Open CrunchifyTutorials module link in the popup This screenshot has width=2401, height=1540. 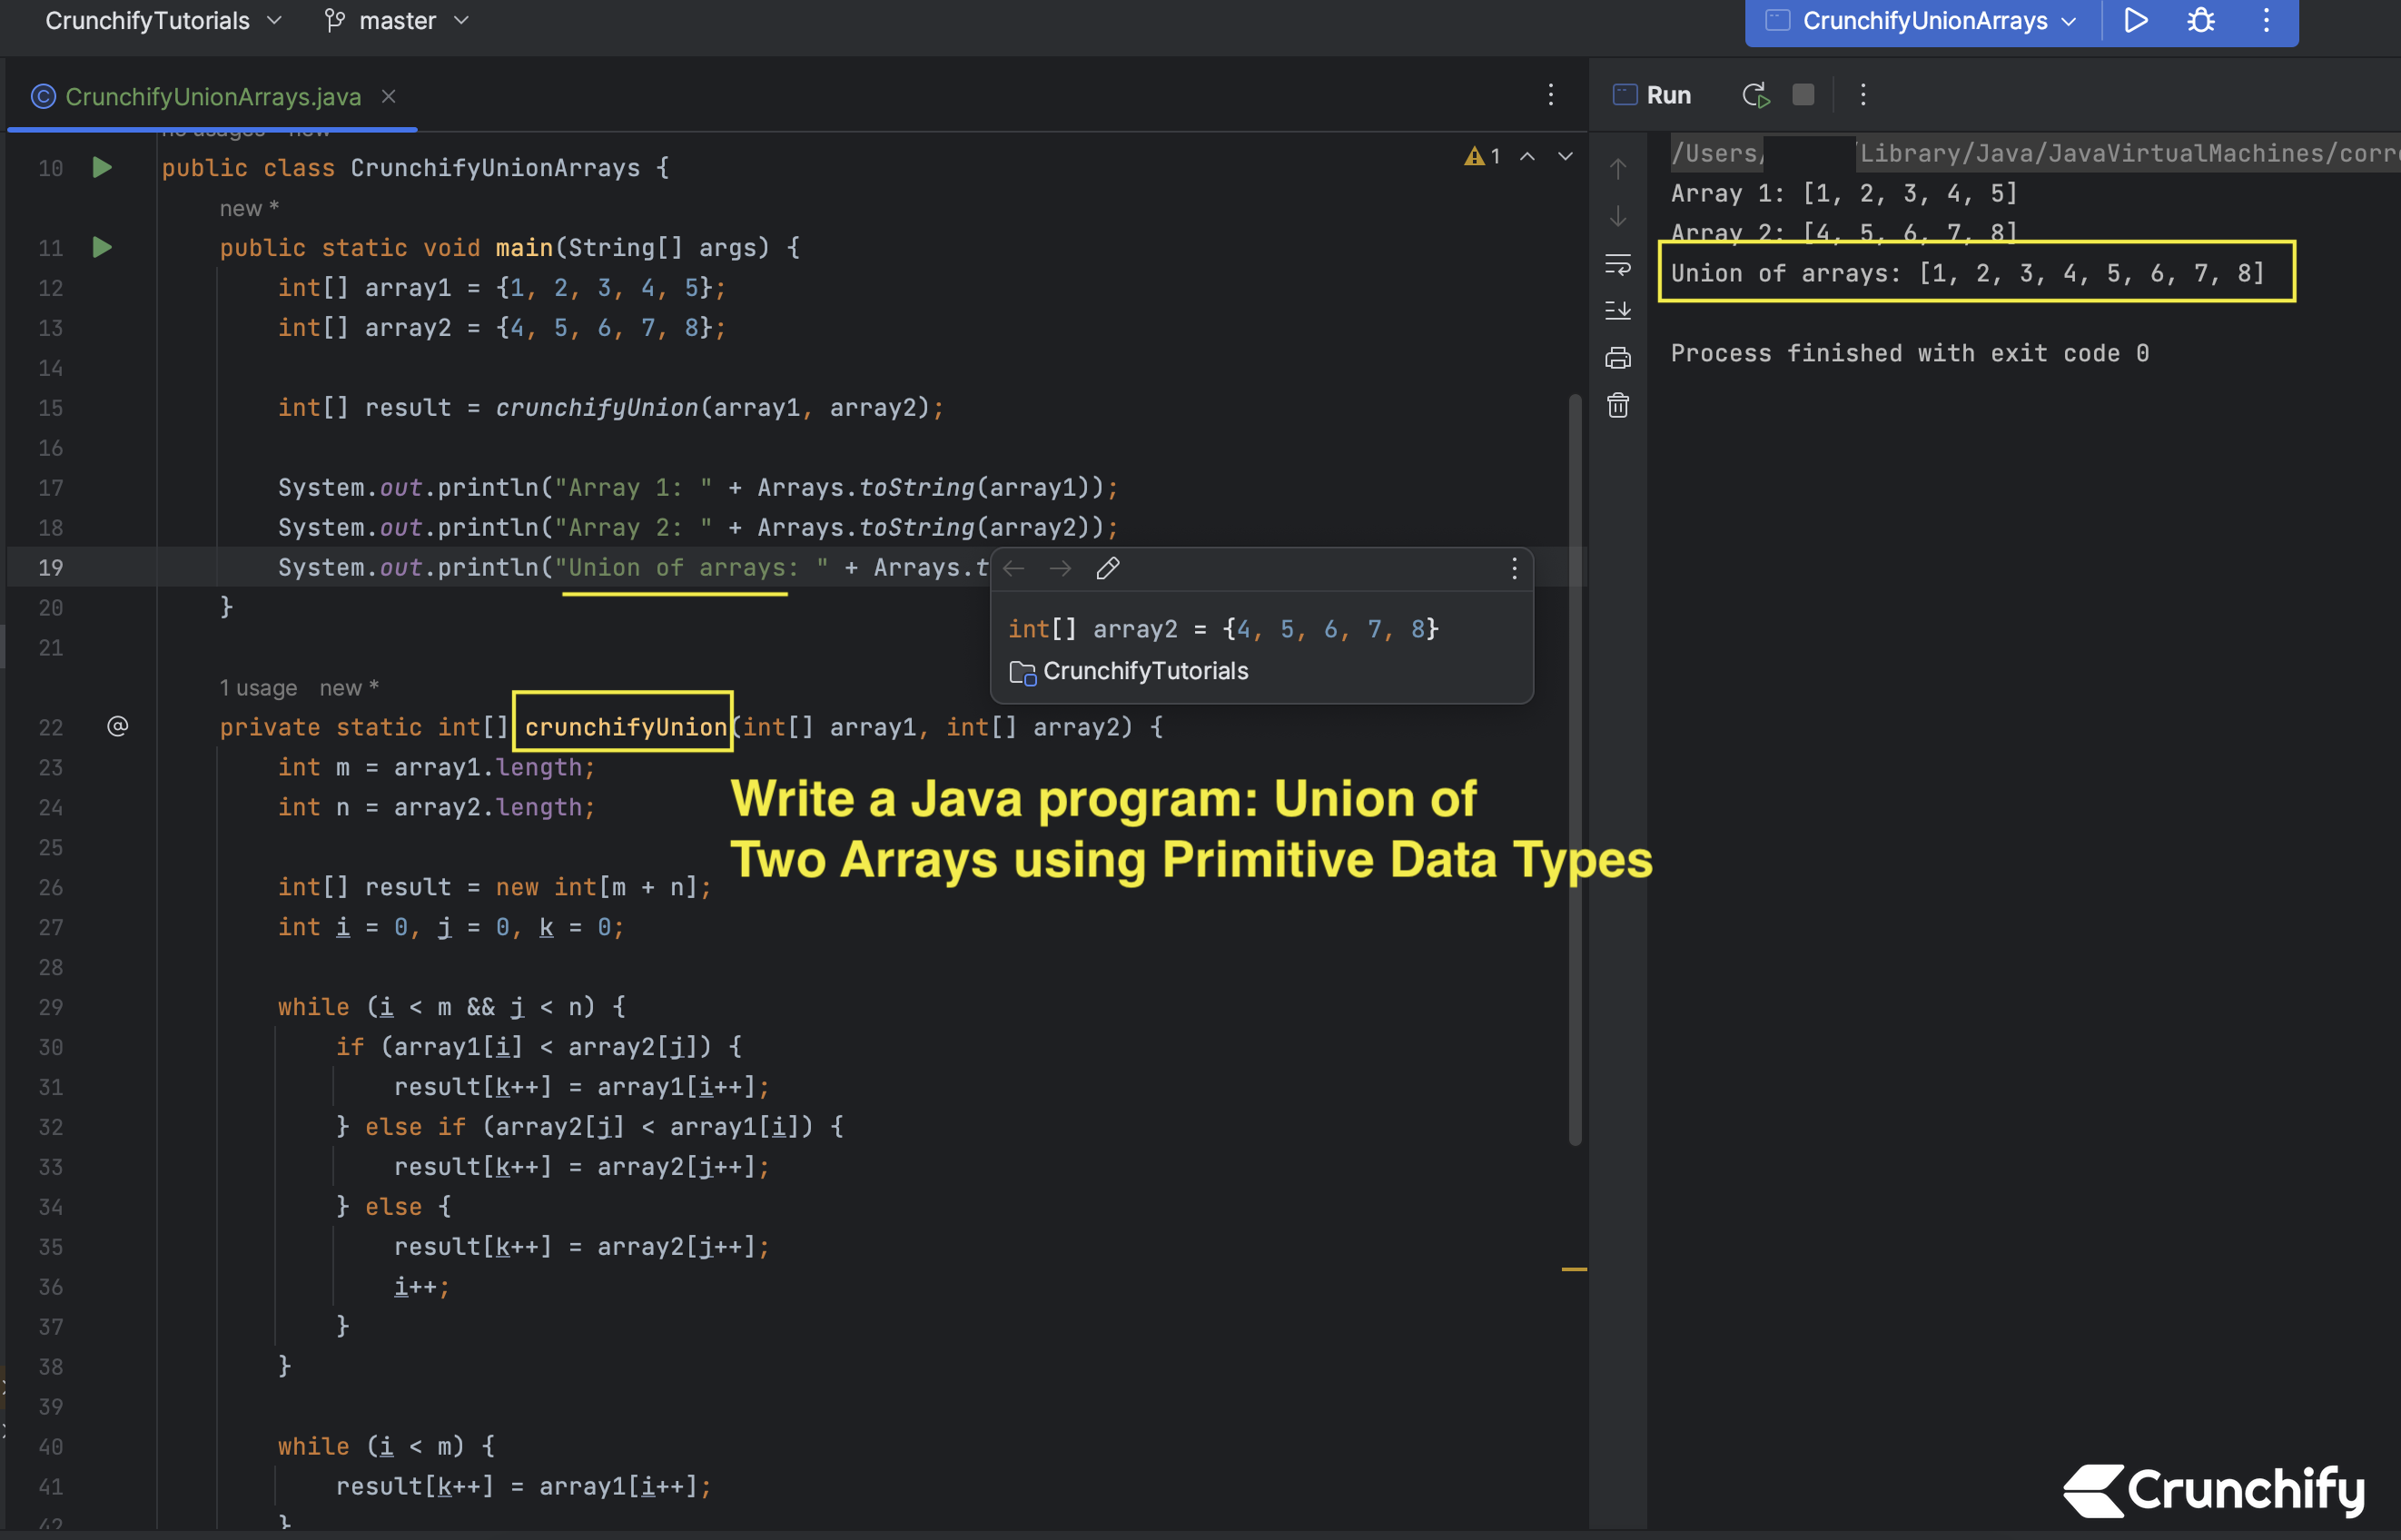tap(1146, 671)
